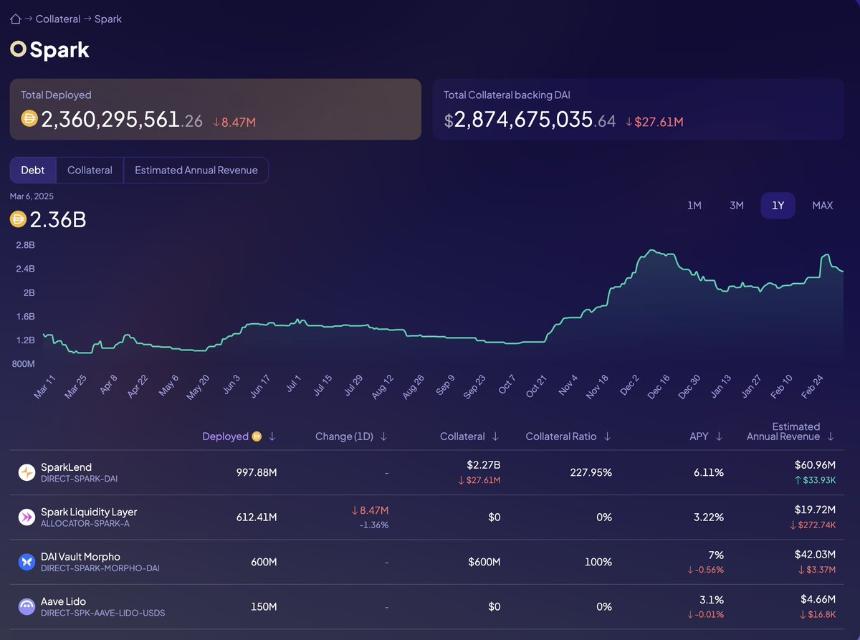The height and width of the screenshot is (640, 860).
Task: Click the SparkLend star icon
Action: (26, 472)
